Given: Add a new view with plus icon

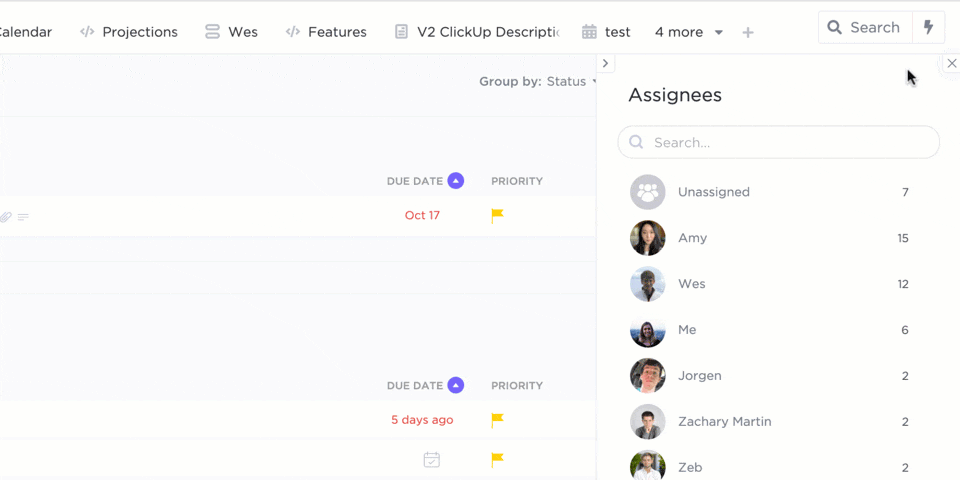Looking at the screenshot, I should (748, 32).
